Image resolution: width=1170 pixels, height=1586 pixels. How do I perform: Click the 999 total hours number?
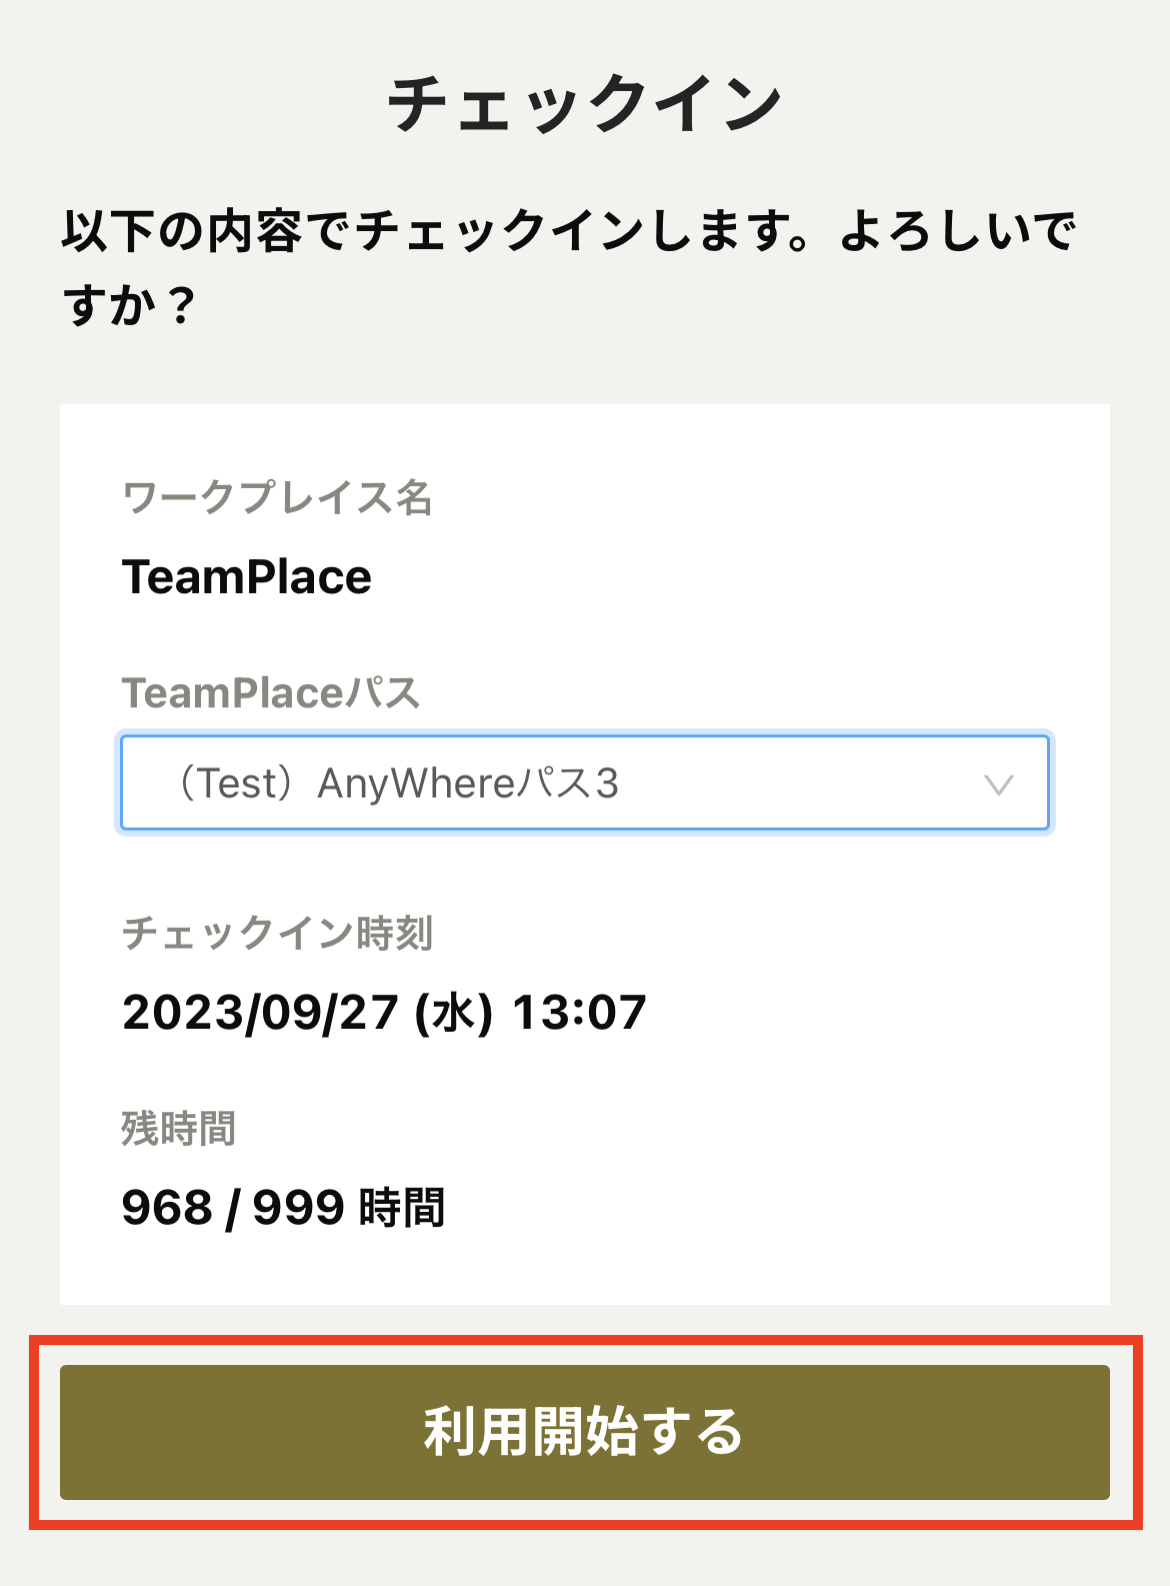click(x=298, y=1207)
